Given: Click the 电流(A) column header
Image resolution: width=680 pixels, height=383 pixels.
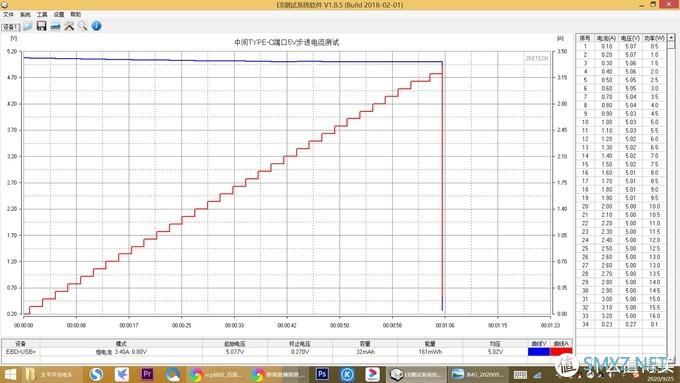Looking at the screenshot, I should 606,38.
